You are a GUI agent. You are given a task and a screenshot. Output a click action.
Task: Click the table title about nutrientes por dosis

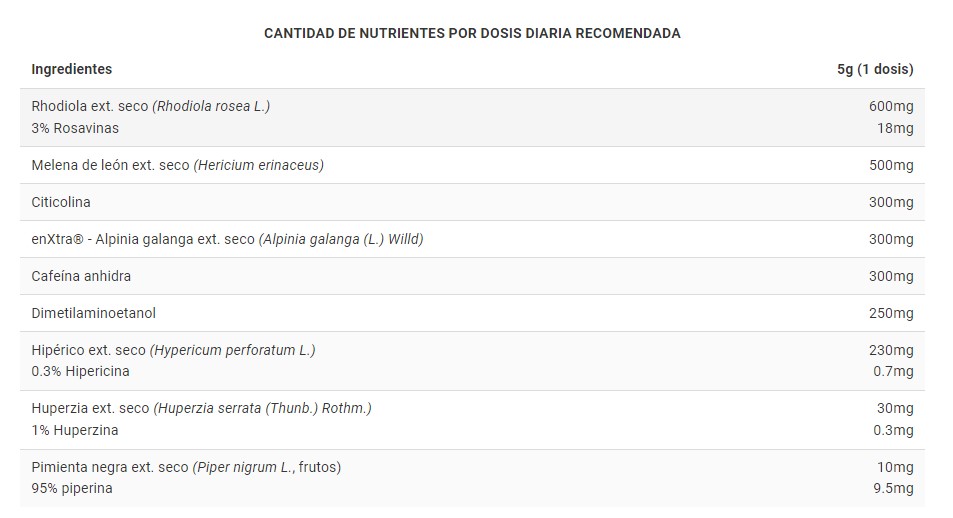pyautogui.click(x=472, y=33)
